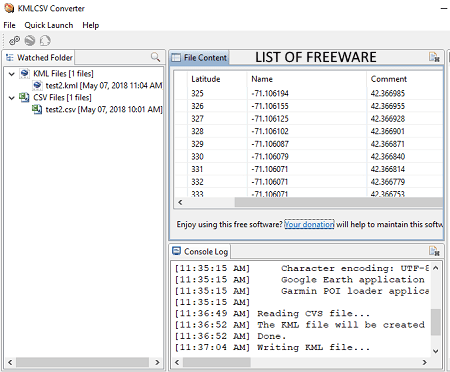Click the test2.csv file icon
Viewport: 450px width, 372px height.
37,109
